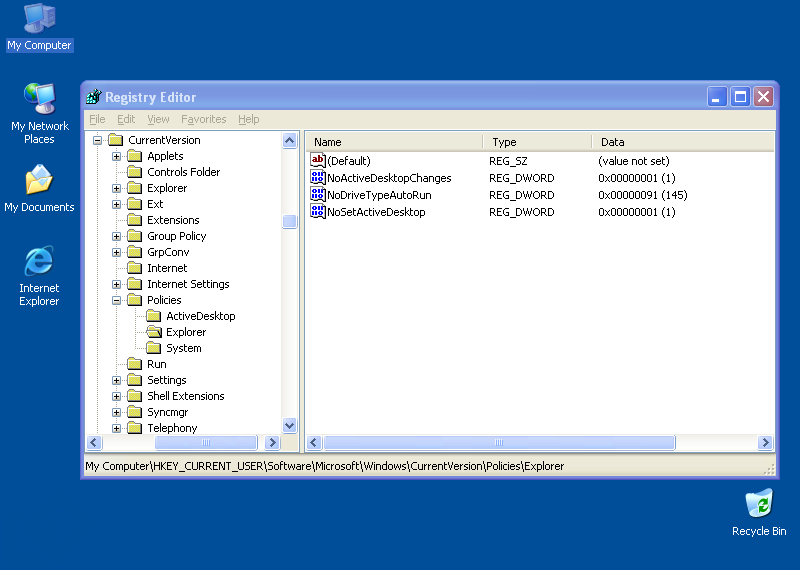Select the NoSetActiveDesktop value name
This screenshot has width=800, height=570.
point(376,212)
